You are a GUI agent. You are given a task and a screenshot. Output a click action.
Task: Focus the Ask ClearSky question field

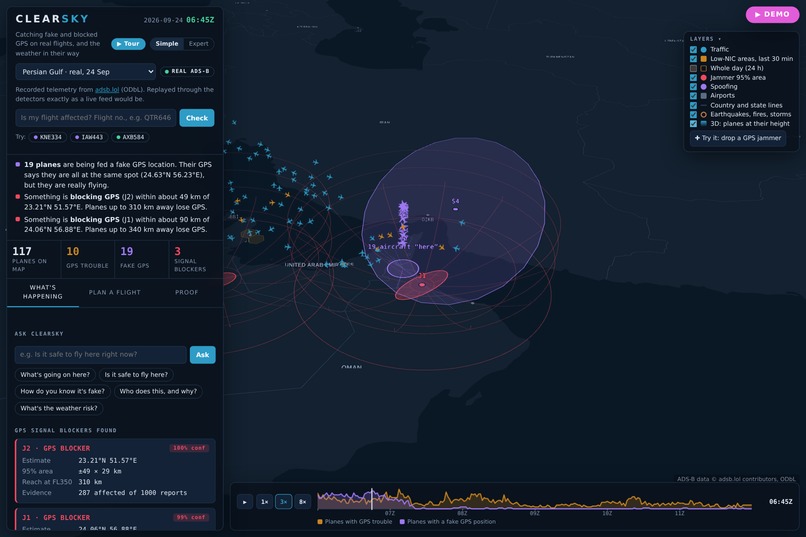pos(101,355)
